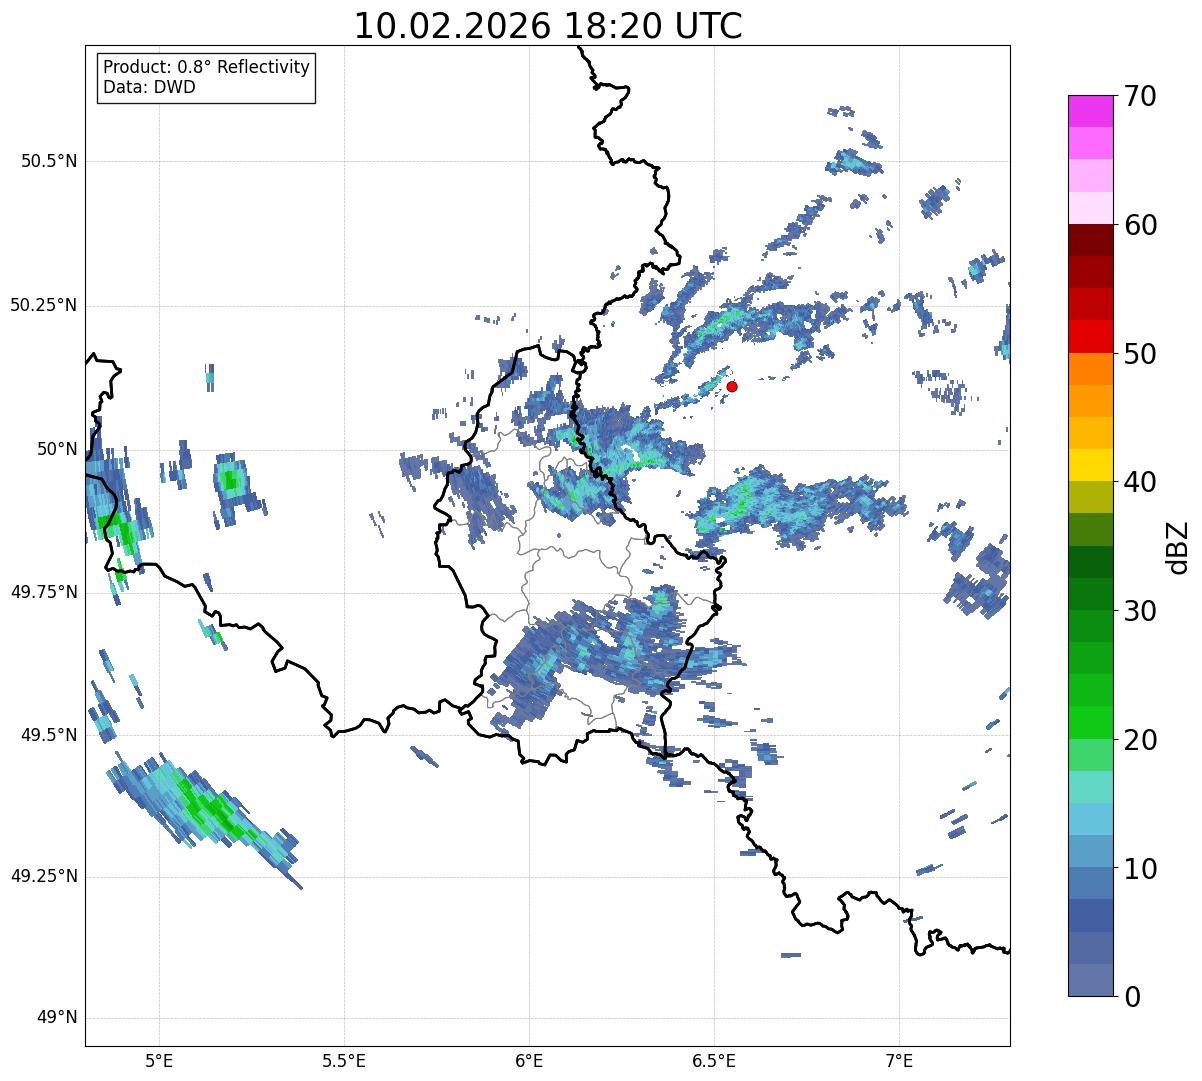Click the 50°N latitude label
Viewport: 1202px width, 1081px height.
click(x=57, y=449)
